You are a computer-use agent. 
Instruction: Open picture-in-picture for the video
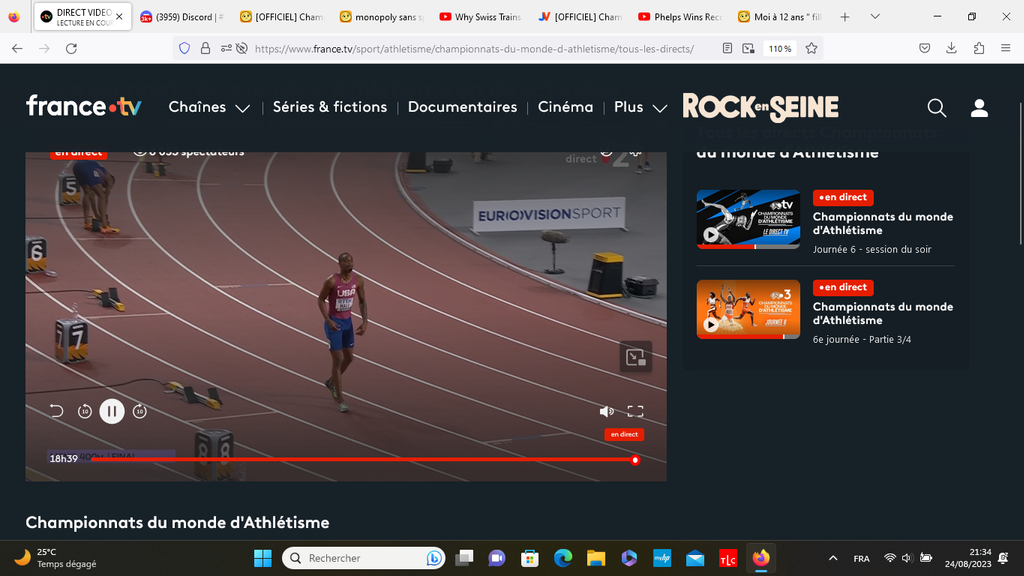tap(635, 357)
